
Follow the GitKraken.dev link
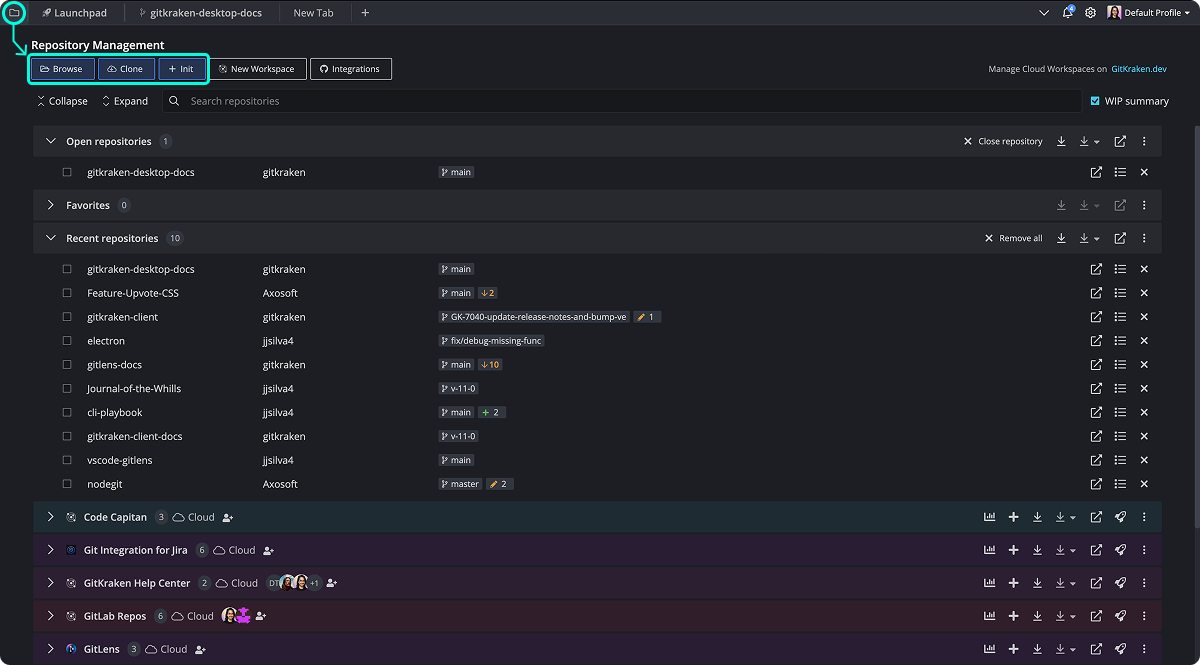(1139, 69)
